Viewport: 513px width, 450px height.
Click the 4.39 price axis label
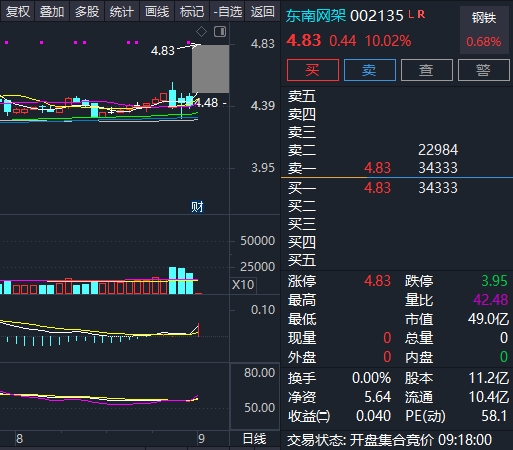(x=263, y=106)
